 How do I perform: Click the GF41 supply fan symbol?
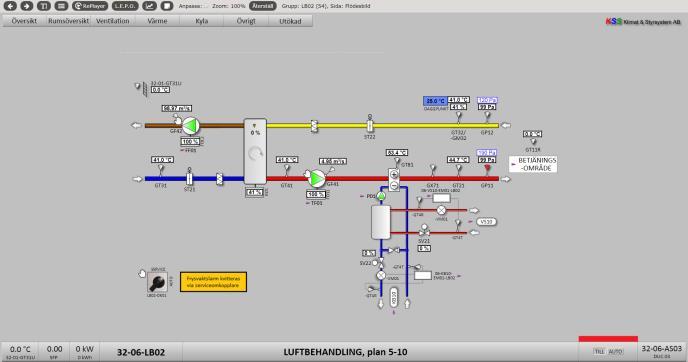pyautogui.click(x=316, y=178)
